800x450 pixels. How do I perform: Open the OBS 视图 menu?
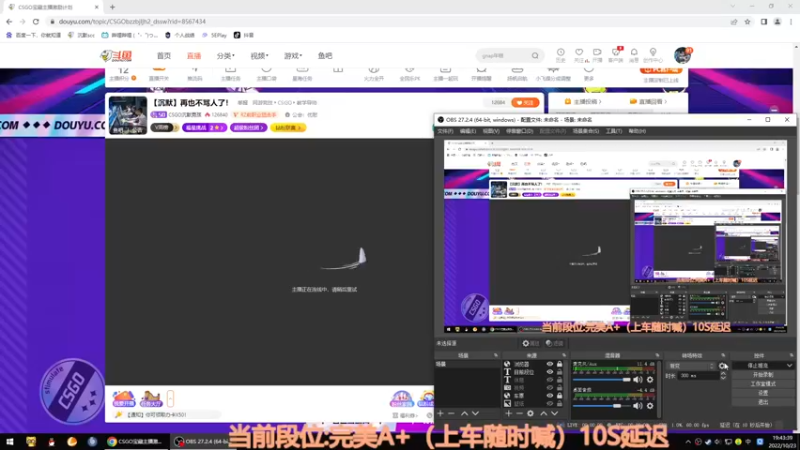491,131
